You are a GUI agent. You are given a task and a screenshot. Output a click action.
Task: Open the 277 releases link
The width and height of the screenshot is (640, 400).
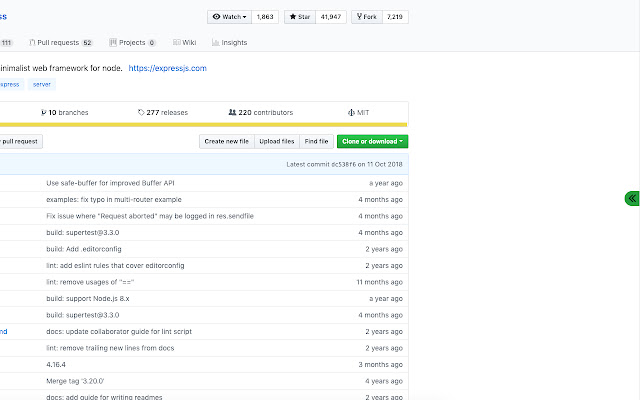[163, 113]
